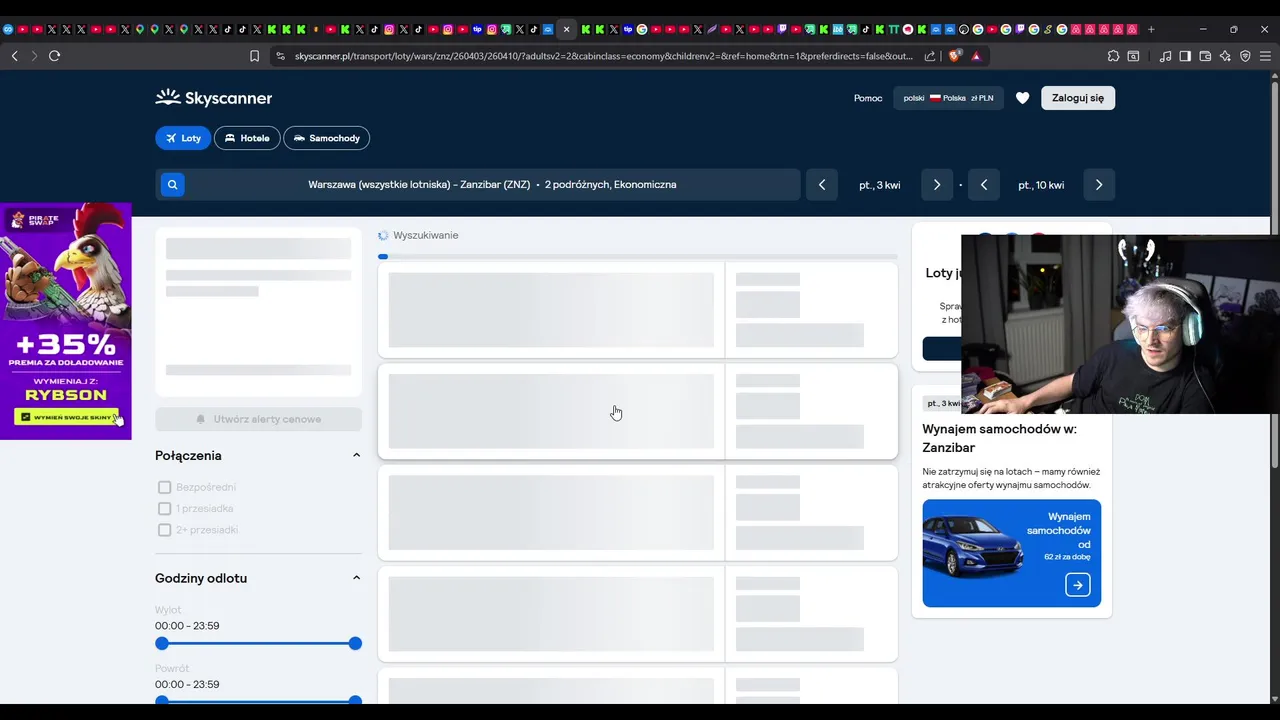
Task: Open the Brave VPN shield icon
Action: [x=1245, y=56]
